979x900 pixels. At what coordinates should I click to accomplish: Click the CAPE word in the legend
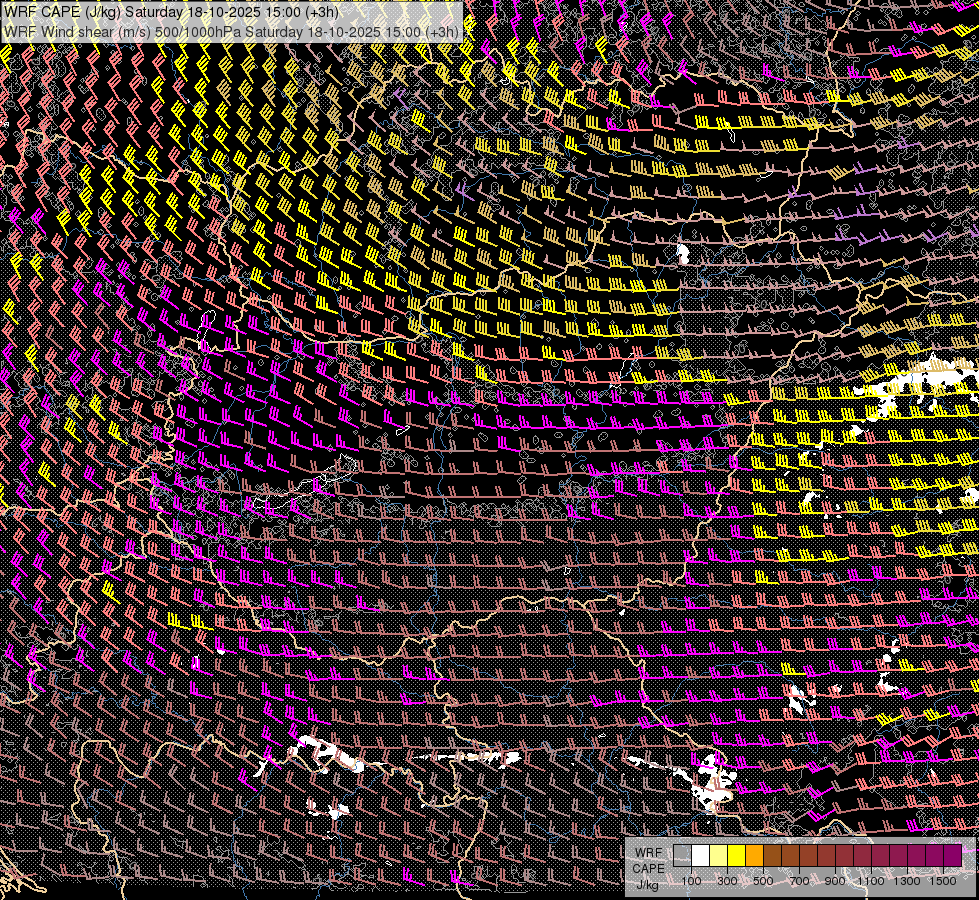[648, 869]
